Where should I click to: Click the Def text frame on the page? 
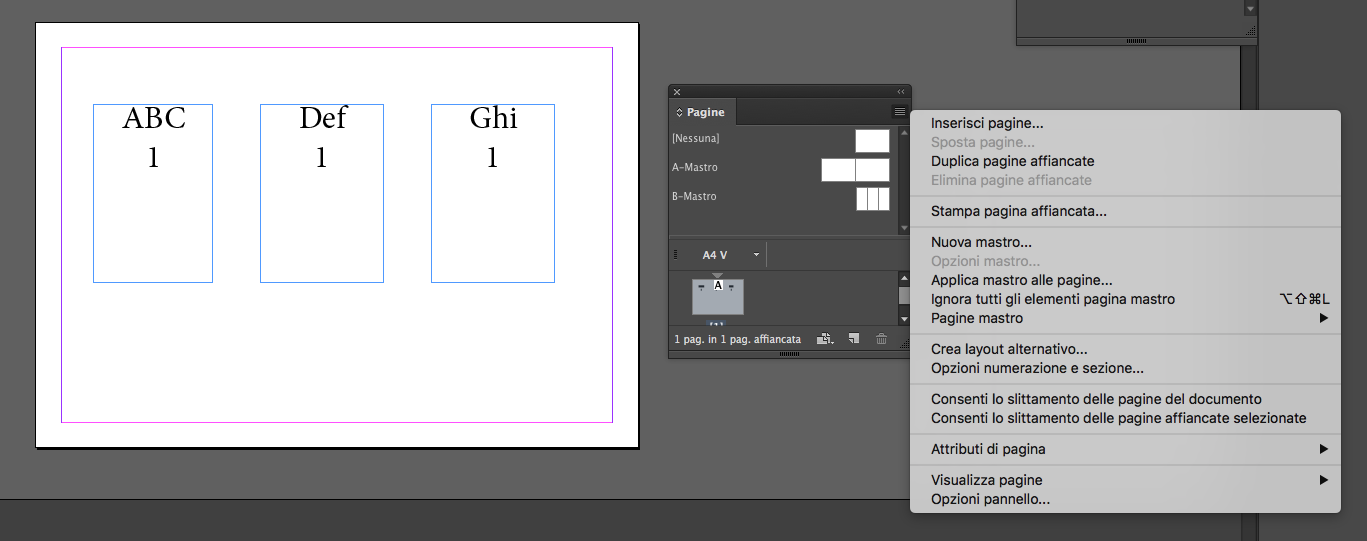tap(322, 193)
